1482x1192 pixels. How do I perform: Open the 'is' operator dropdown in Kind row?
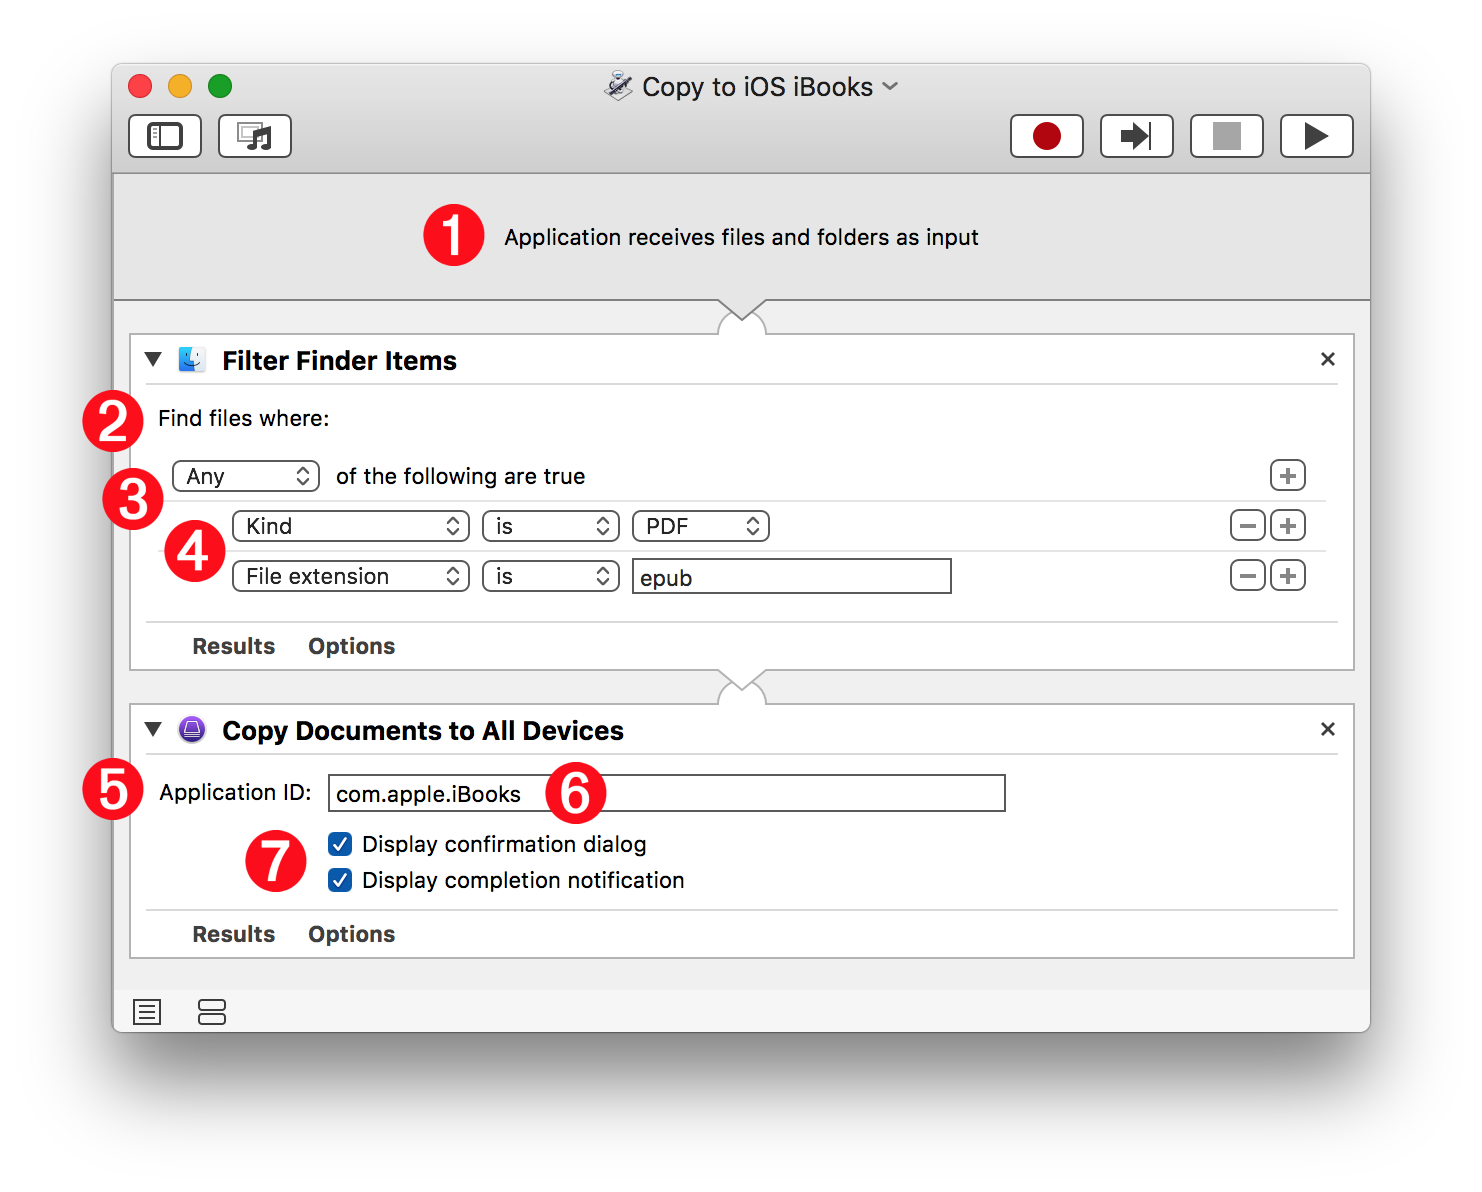[x=551, y=526]
